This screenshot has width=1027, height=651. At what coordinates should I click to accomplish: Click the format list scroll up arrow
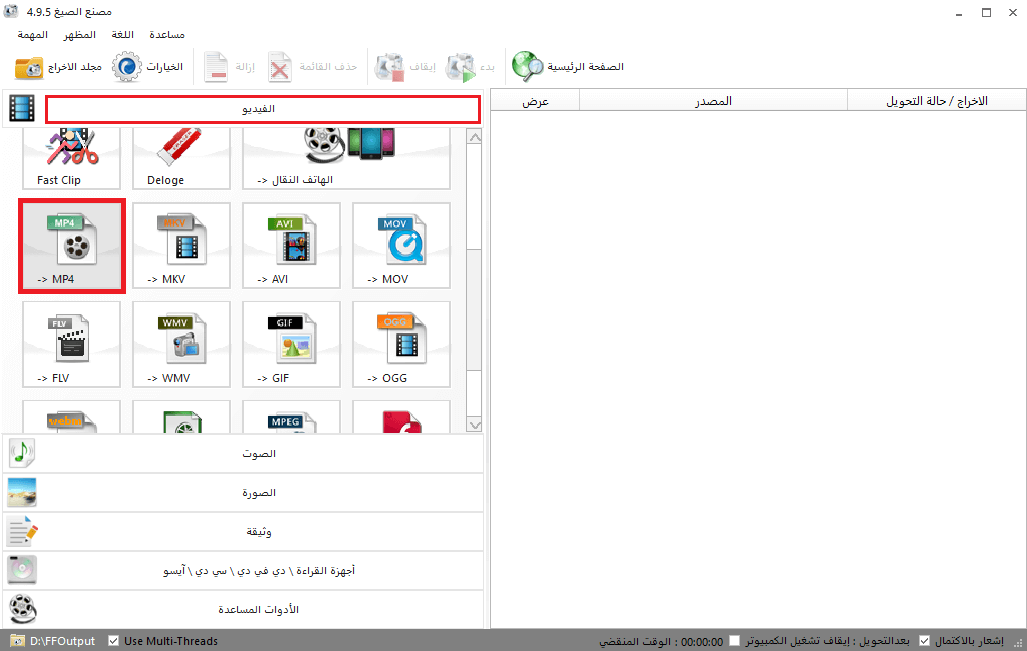474,137
